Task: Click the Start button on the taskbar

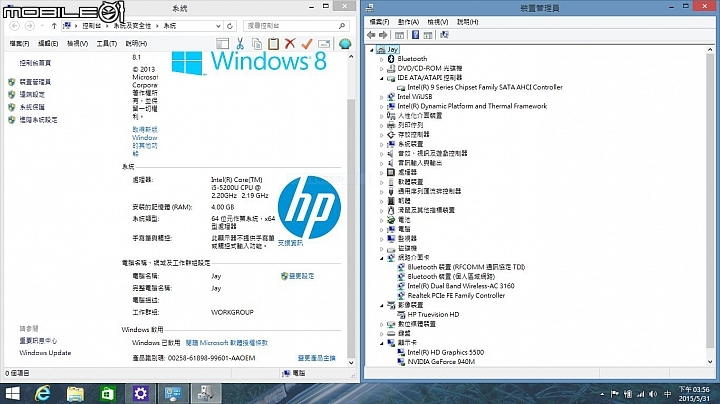Action: pos(12,393)
